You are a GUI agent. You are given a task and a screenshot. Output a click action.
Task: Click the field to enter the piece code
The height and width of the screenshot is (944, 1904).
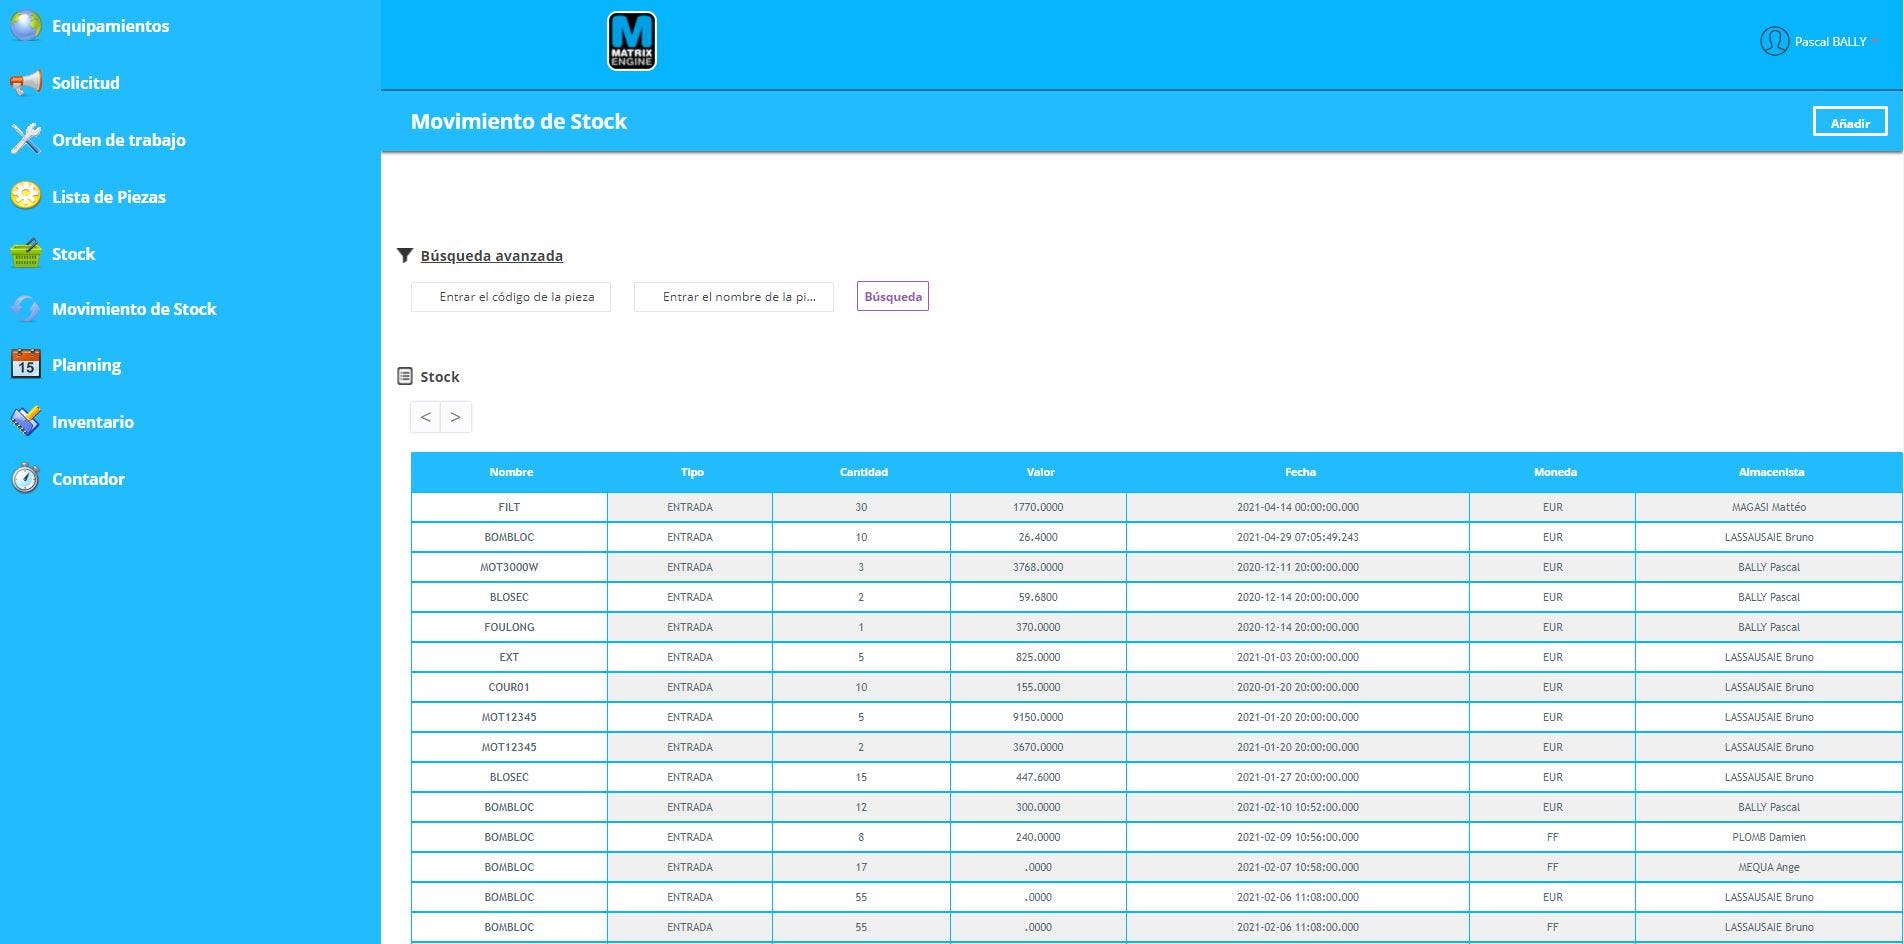click(510, 296)
